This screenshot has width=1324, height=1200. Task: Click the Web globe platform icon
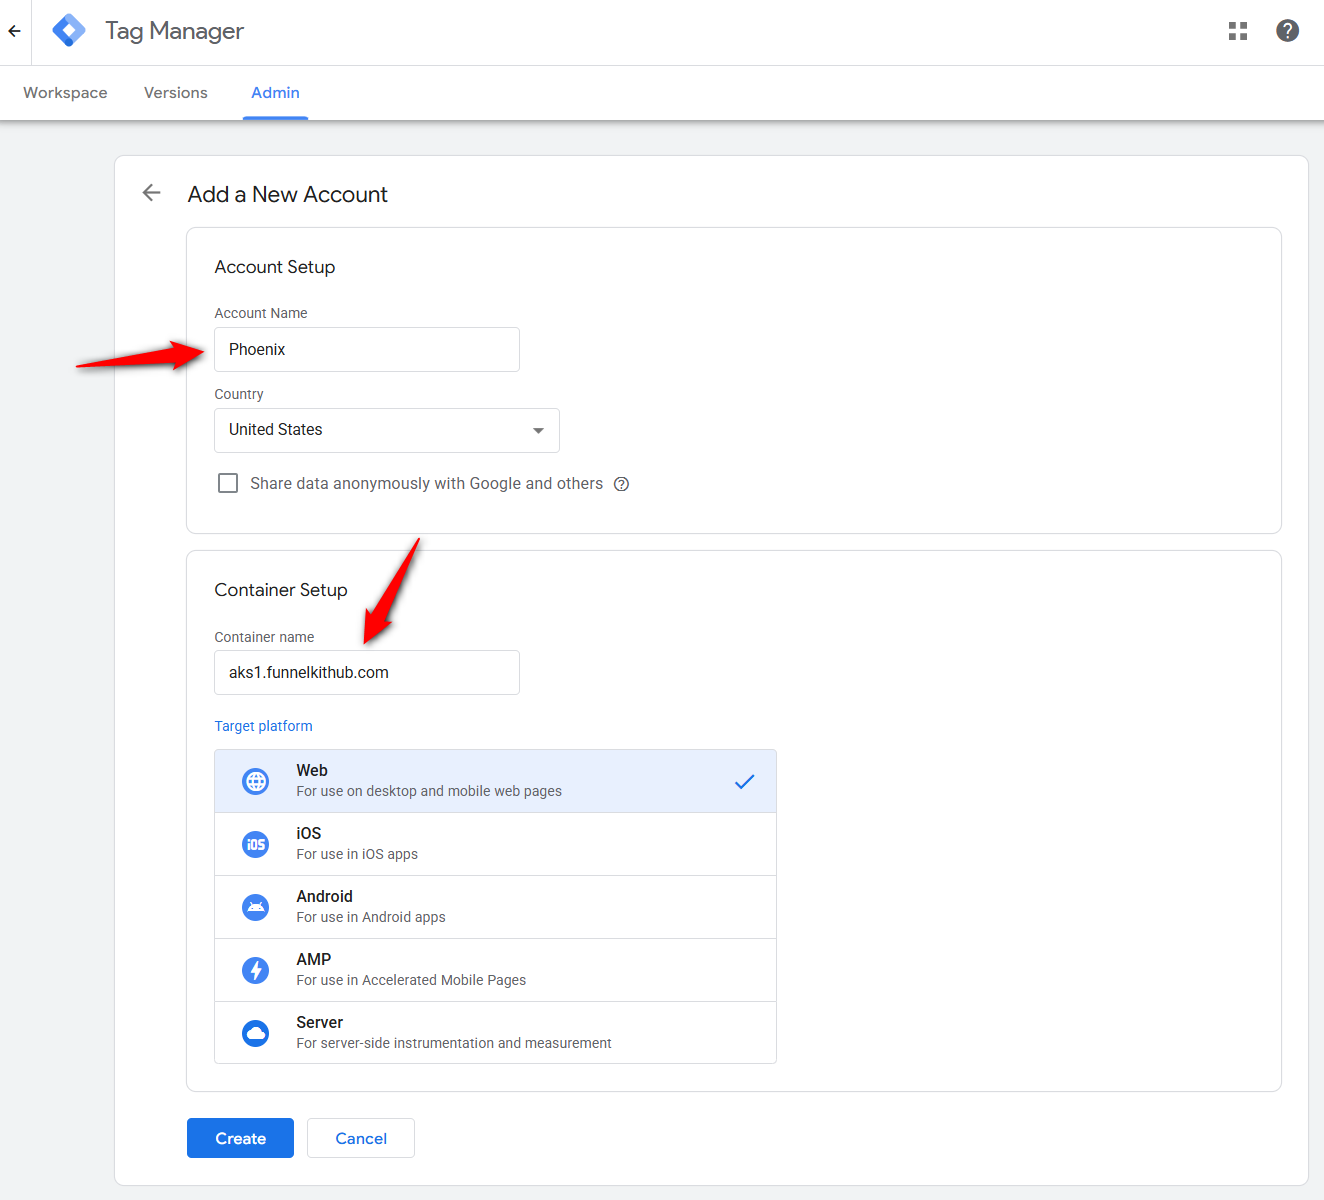[x=256, y=781]
